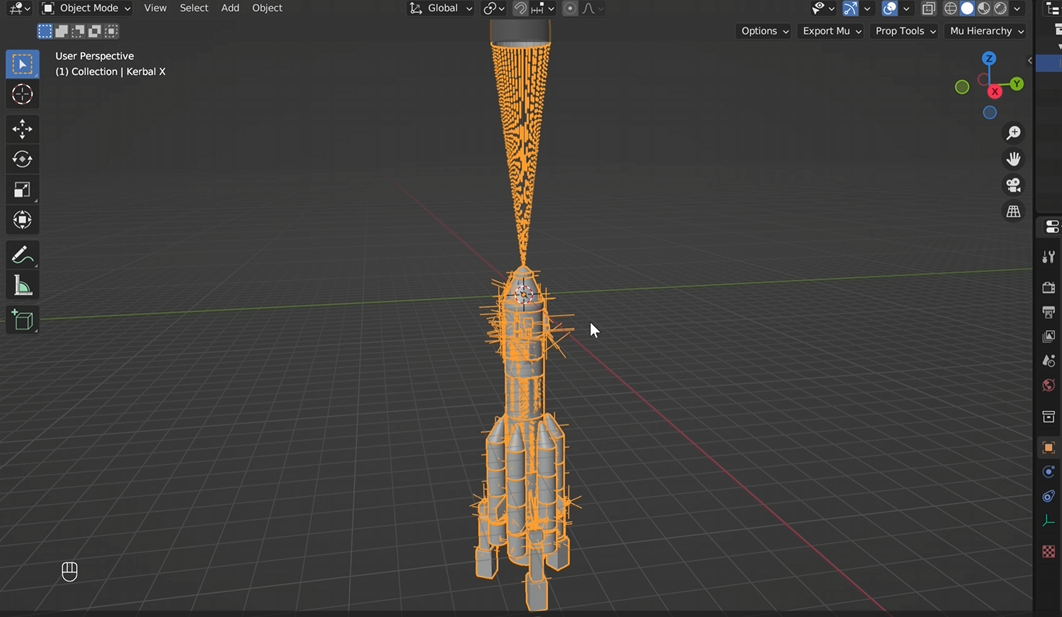Screen dimensions: 1062x617
Task: Open the Select menu
Action: pos(194,8)
